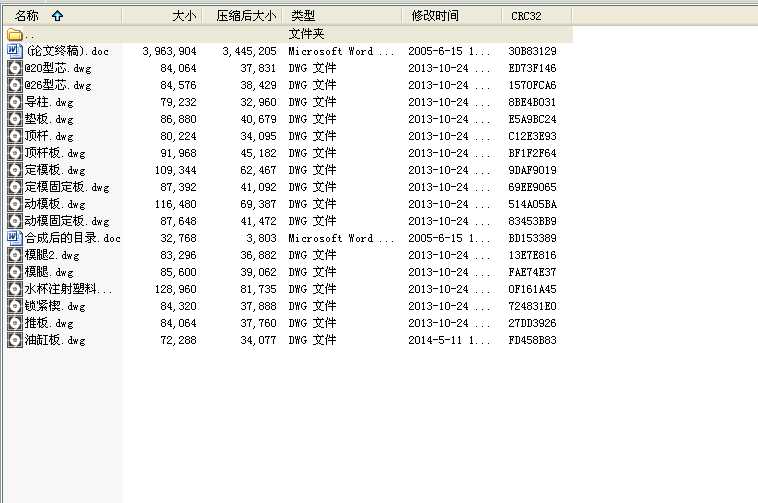Sort by the CRC32 column header
Viewport: 758px width, 503px height.
537,16
